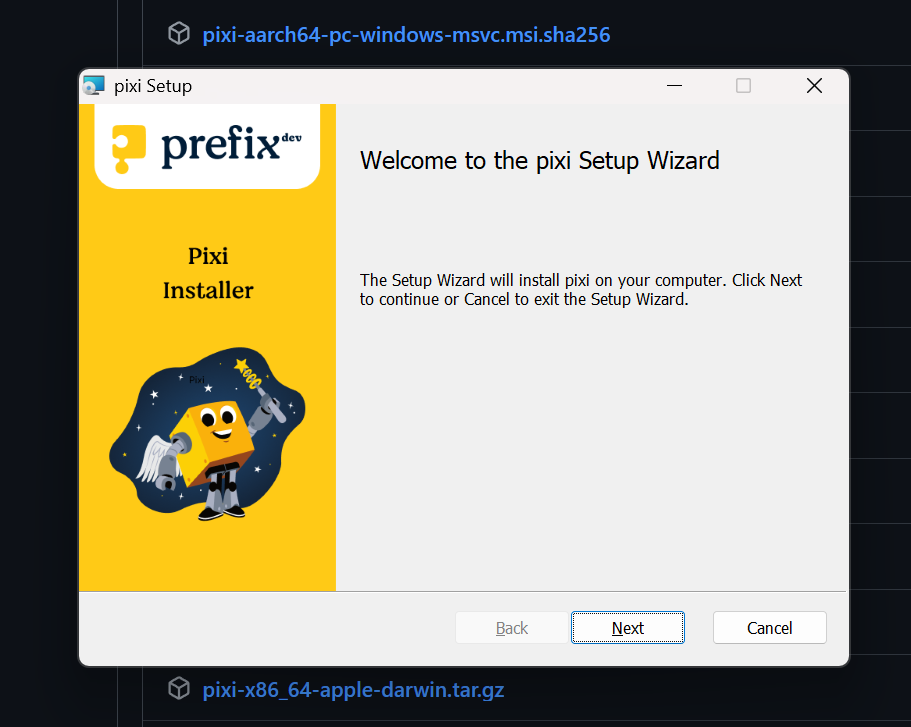The width and height of the screenshot is (911, 727).
Task: Click the "Welcome to the pixi Setup Wizard" heading
Action: click(x=539, y=160)
